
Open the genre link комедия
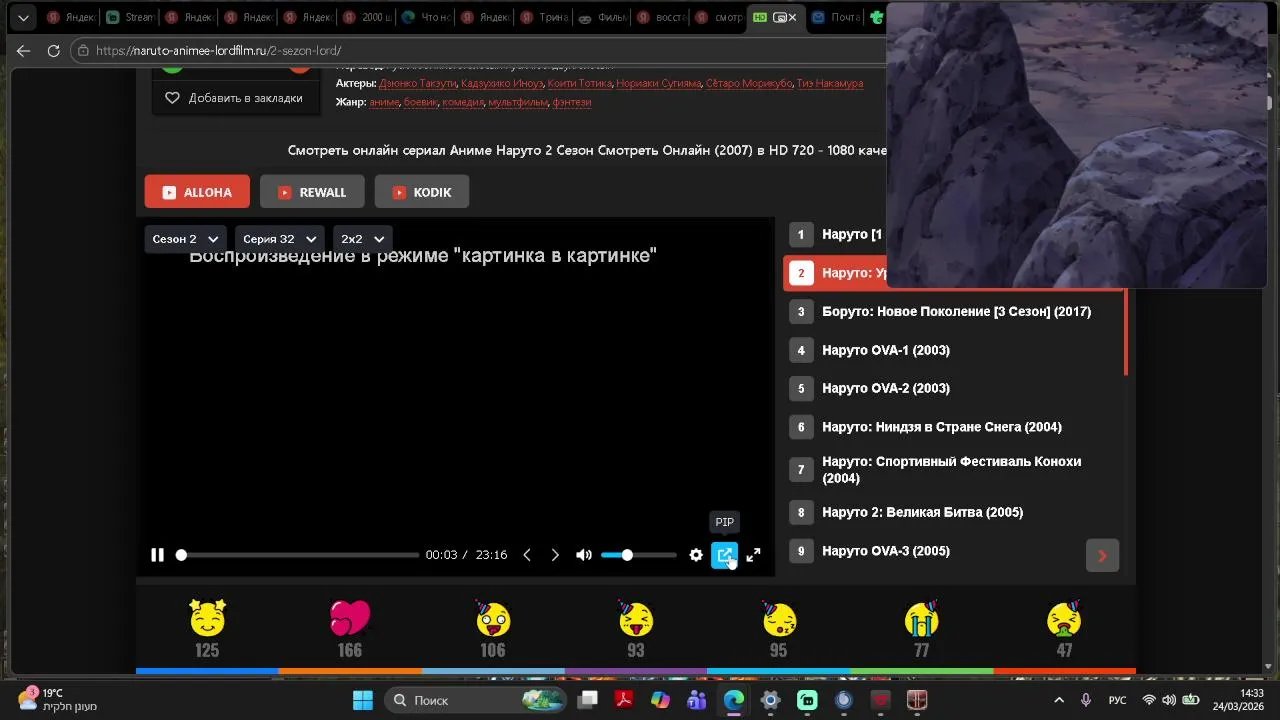click(463, 102)
